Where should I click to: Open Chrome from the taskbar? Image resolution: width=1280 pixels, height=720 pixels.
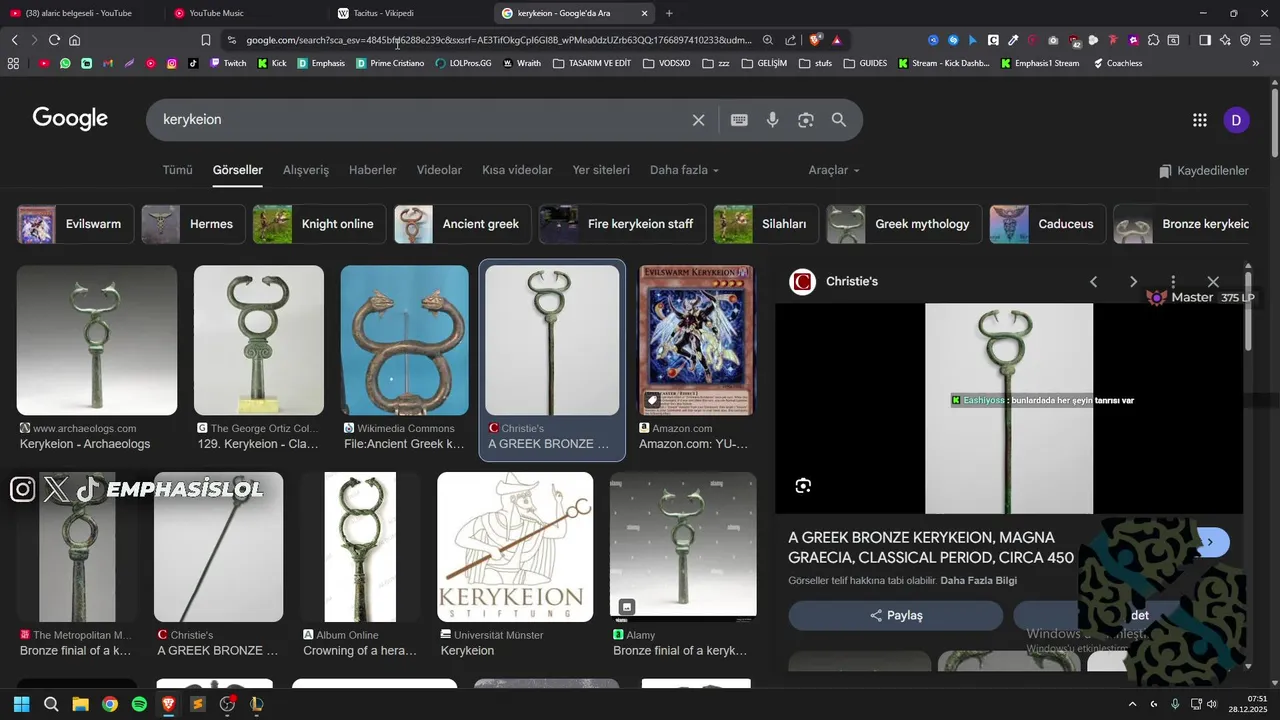110,704
